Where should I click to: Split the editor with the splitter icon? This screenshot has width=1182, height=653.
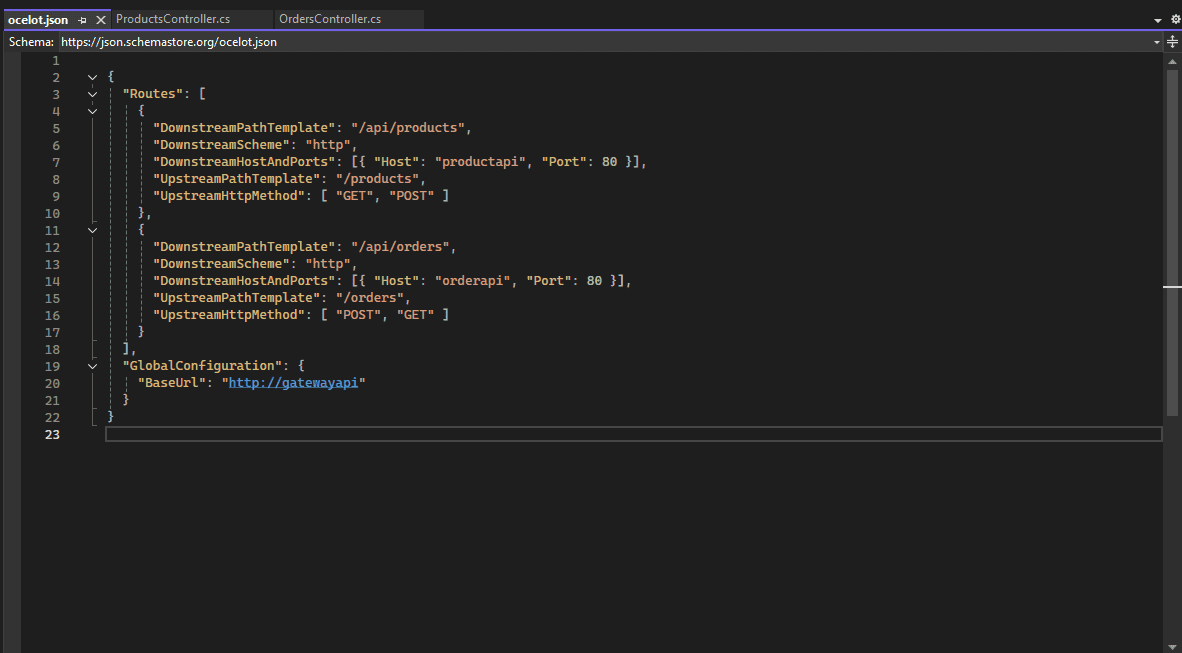point(1172,42)
